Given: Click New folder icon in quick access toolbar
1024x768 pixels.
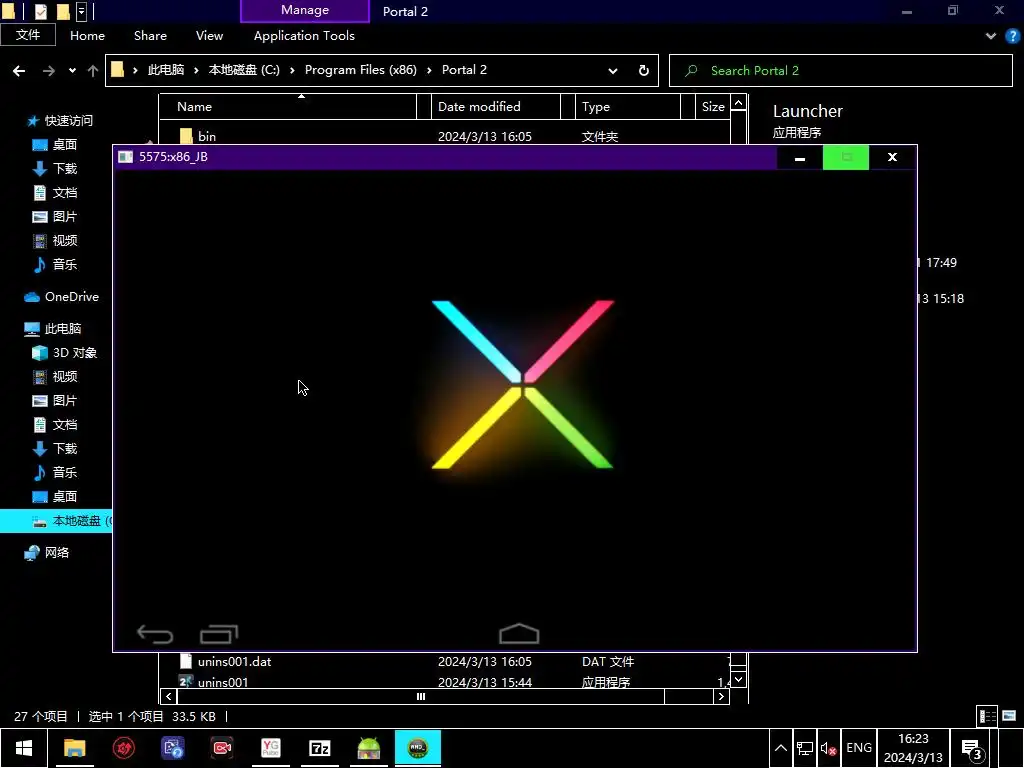Looking at the screenshot, I should 63,11.
